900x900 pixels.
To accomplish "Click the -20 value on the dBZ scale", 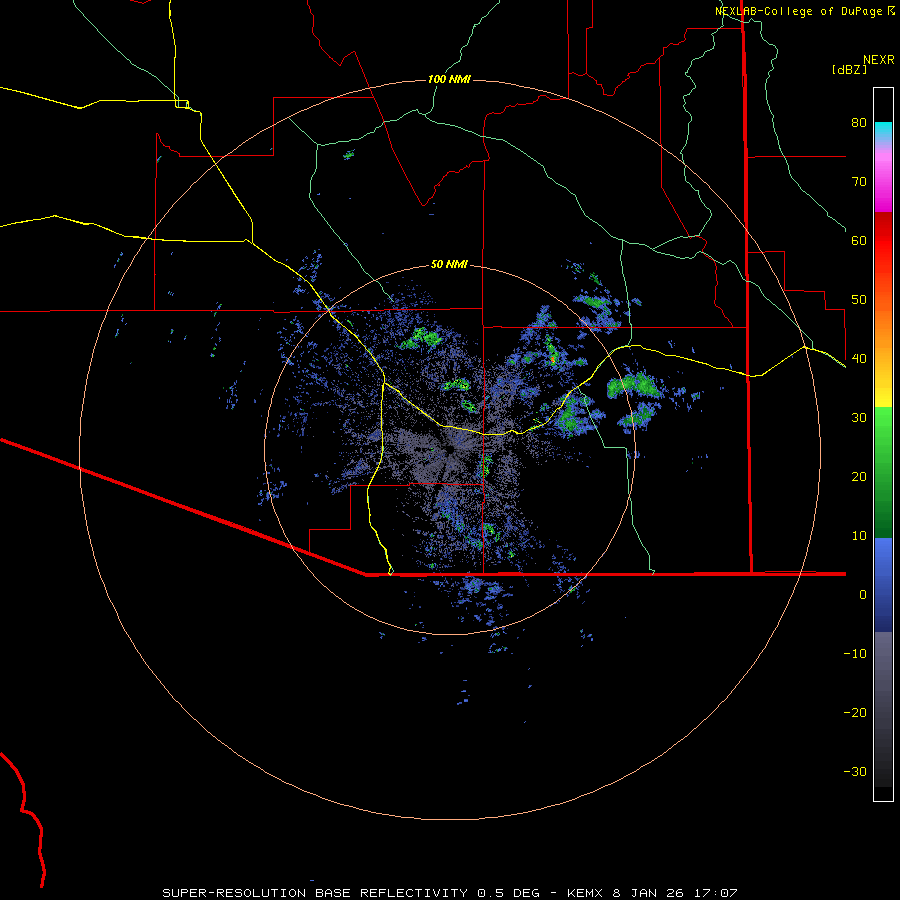I will coord(855,713).
